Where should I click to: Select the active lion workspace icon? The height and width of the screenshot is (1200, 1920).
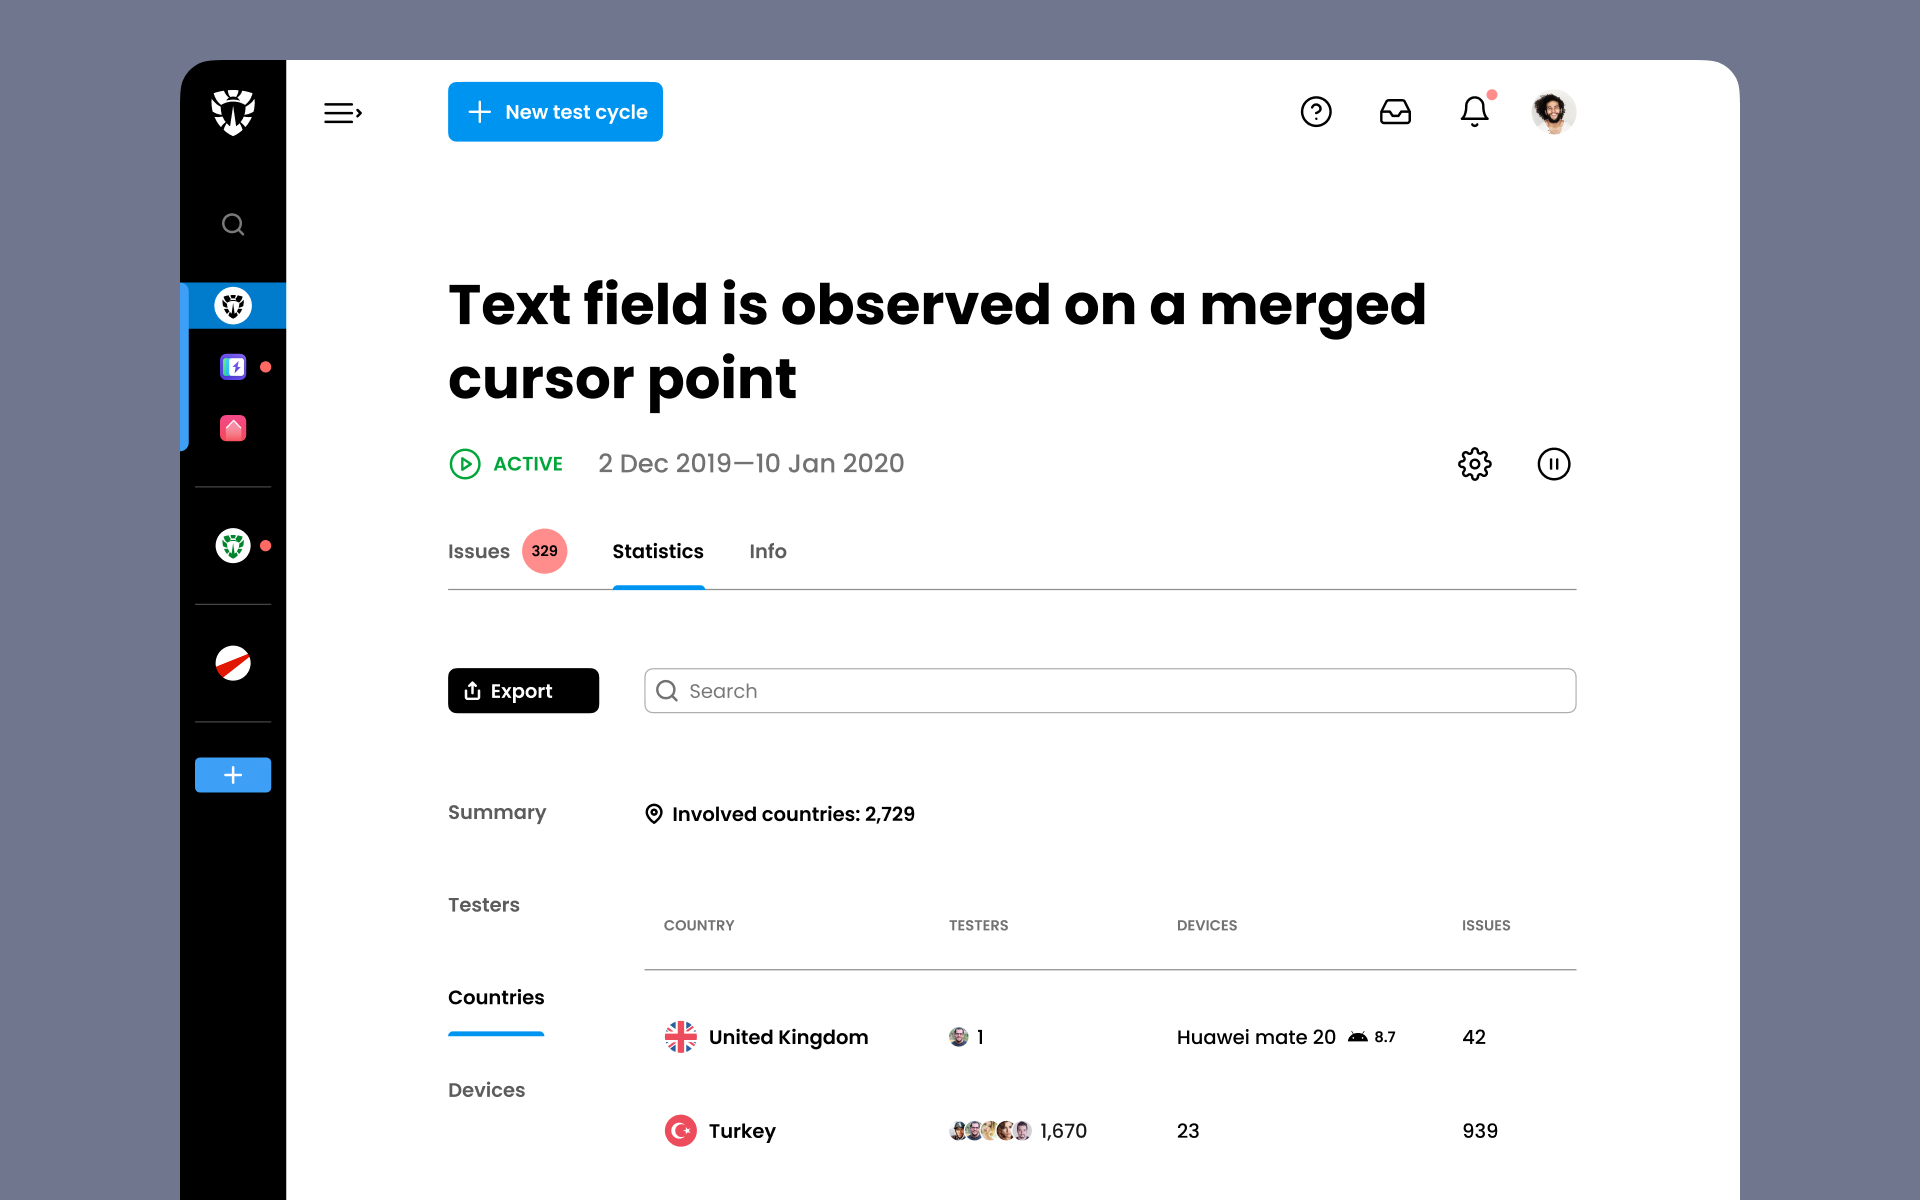click(233, 305)
